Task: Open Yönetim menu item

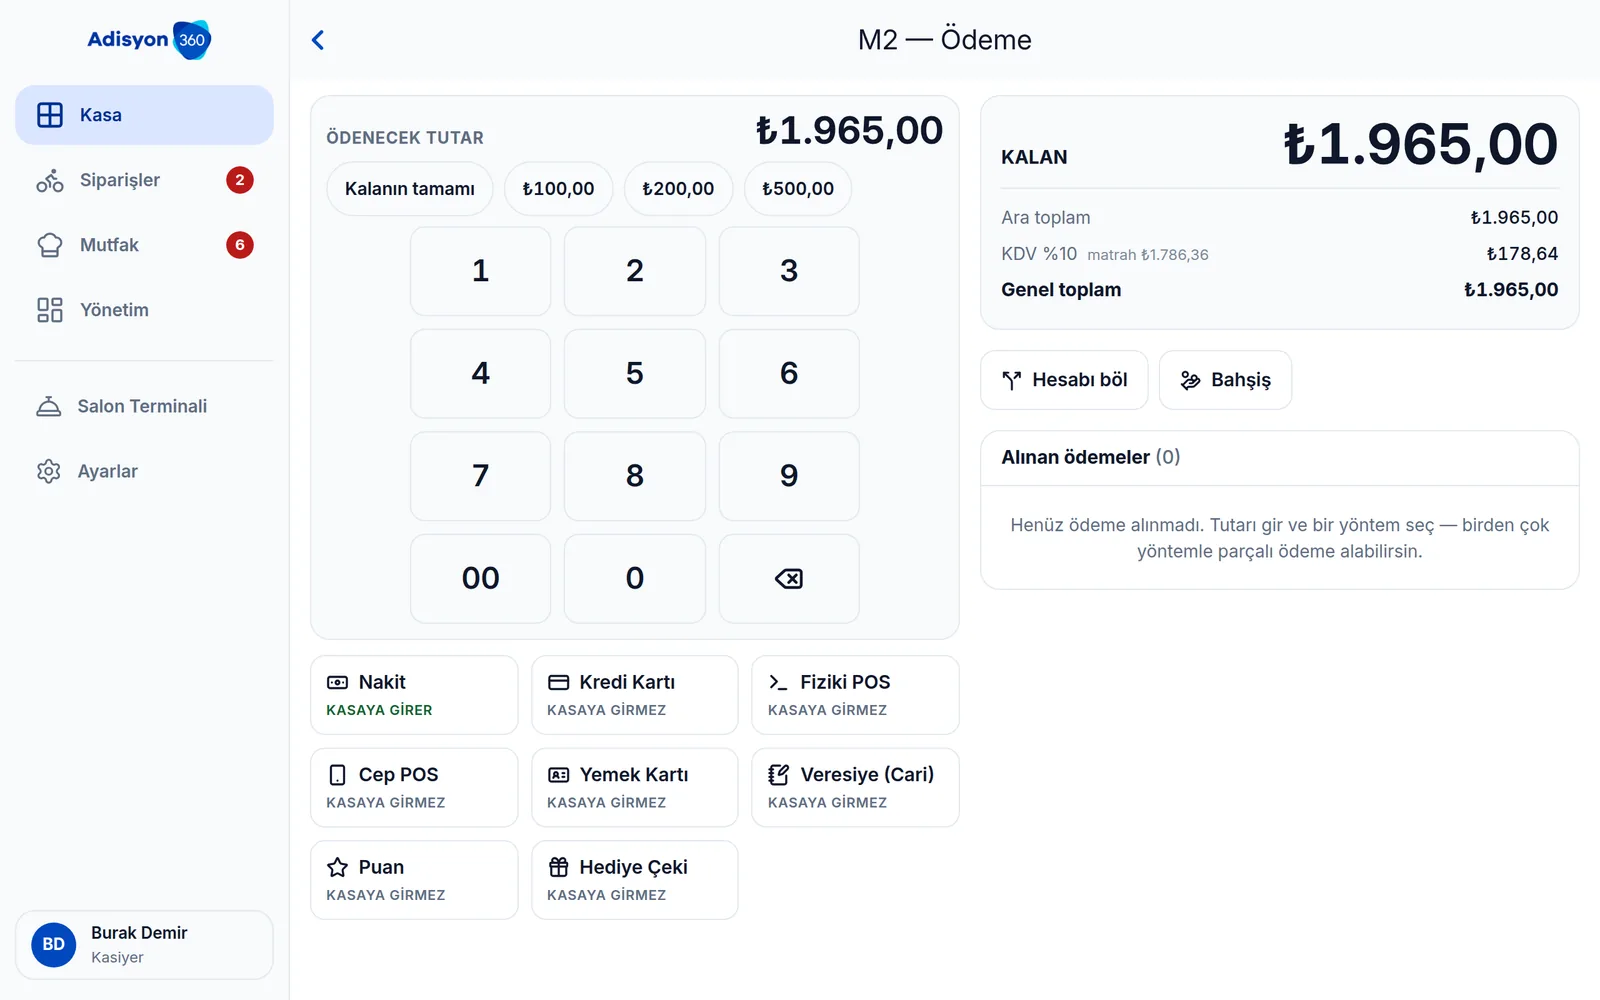Action: [144, 310]
